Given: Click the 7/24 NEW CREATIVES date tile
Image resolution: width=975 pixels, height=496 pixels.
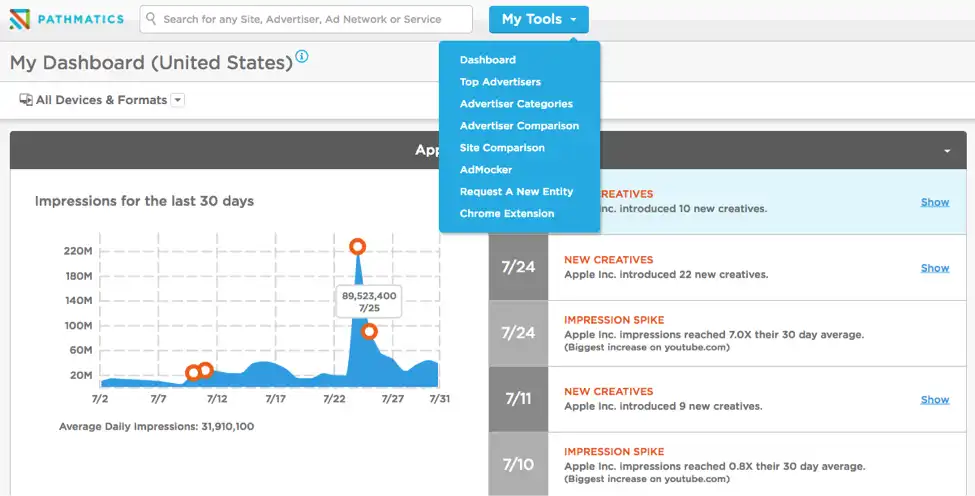Looking at the screenshot, I should 519,267.
